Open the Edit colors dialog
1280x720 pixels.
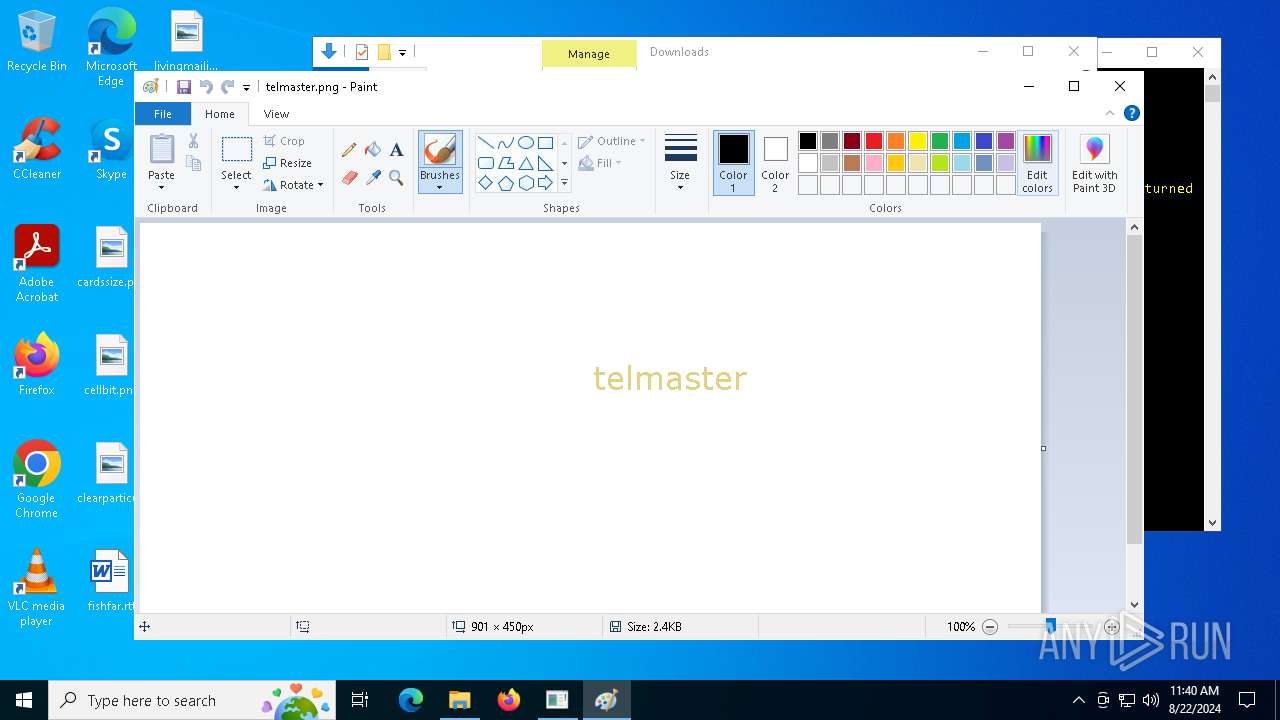point(1037,164)
